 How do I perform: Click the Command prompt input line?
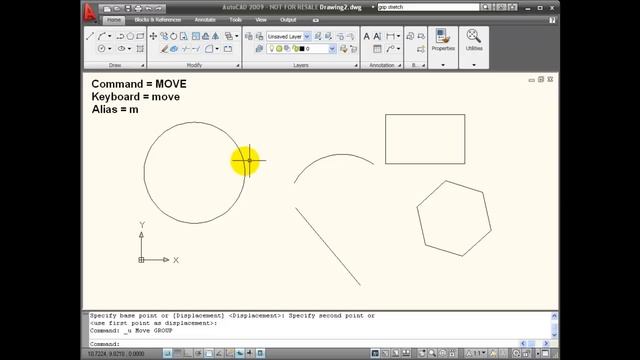pos(304,344)
